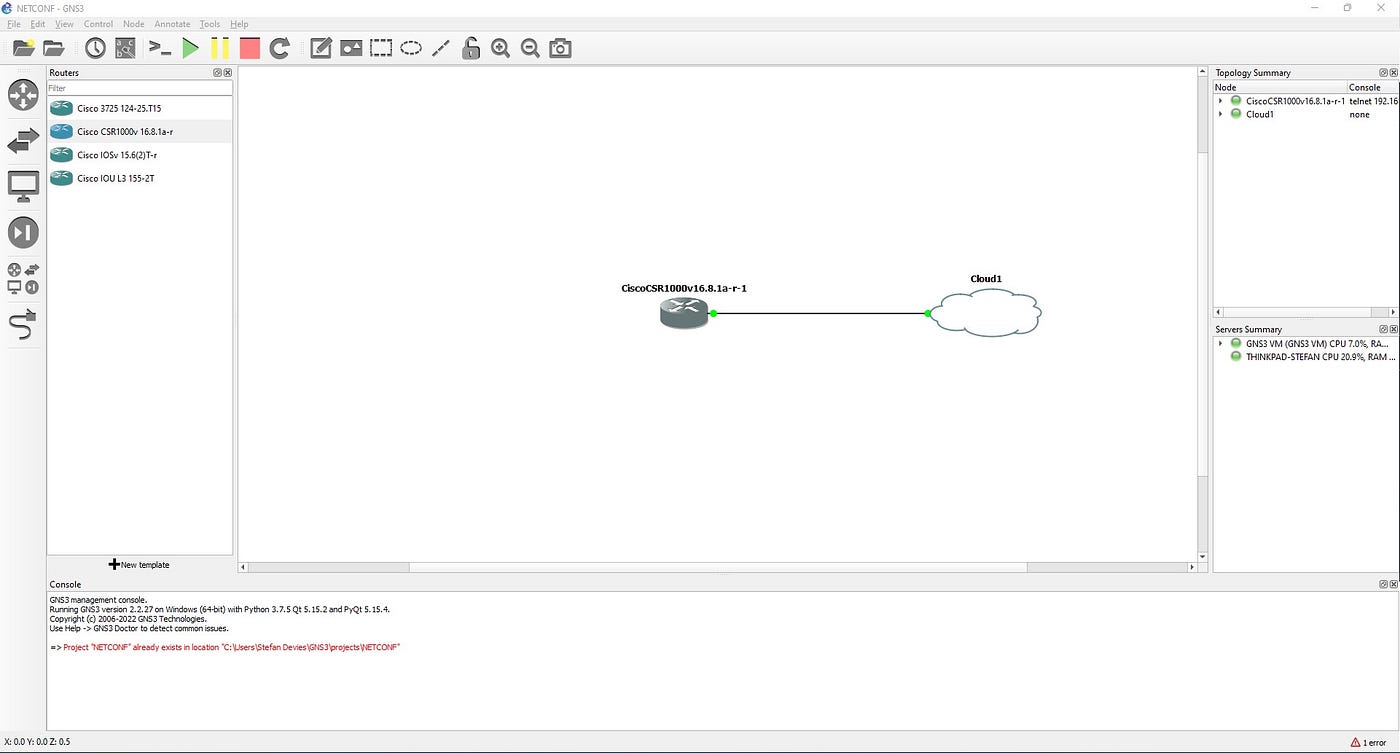Reload all nodes
1400x753 pixels.
point(280,48)
